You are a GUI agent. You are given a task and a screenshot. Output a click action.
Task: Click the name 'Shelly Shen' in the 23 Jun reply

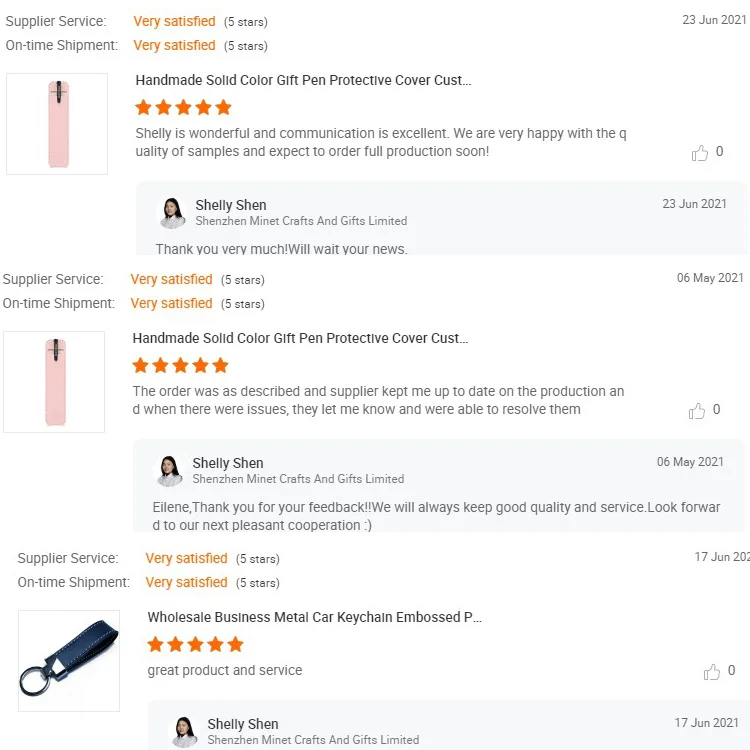coord(231,205)
